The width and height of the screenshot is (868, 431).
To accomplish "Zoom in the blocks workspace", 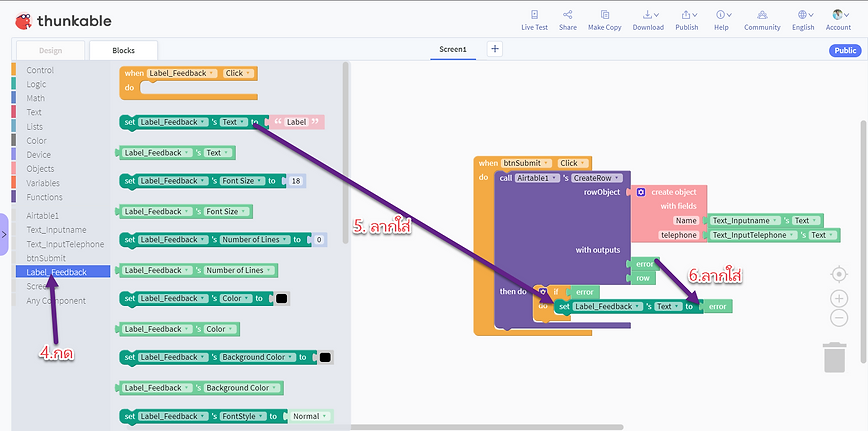I will point(839,299).
